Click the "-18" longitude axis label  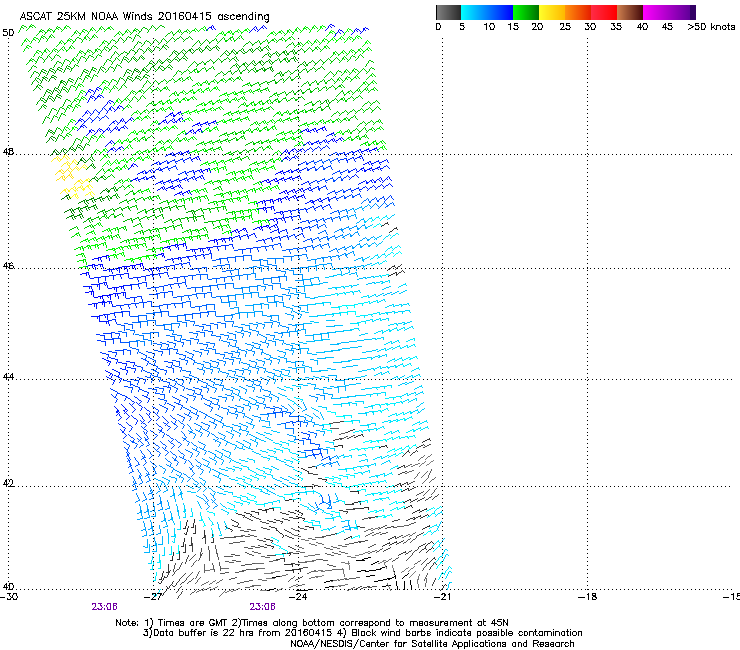(x=588, y=597)
